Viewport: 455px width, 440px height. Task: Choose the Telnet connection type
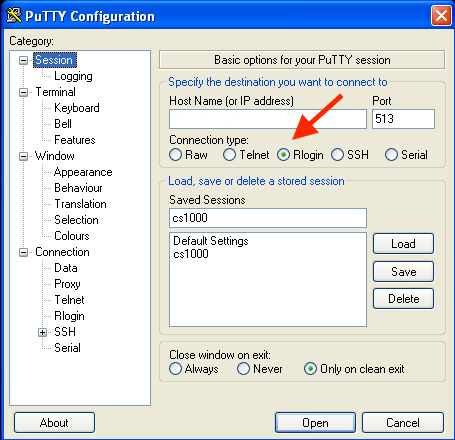click(229, 155)
